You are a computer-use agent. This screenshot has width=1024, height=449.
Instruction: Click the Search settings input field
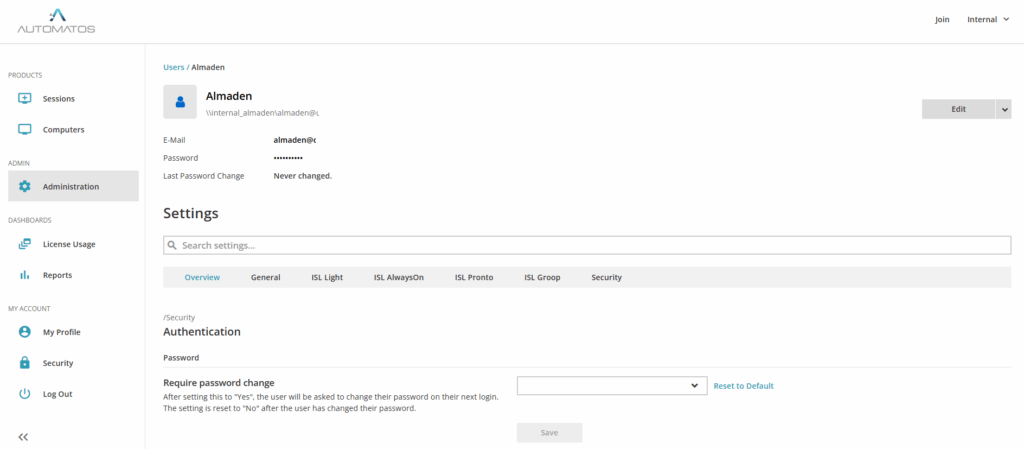587,245
